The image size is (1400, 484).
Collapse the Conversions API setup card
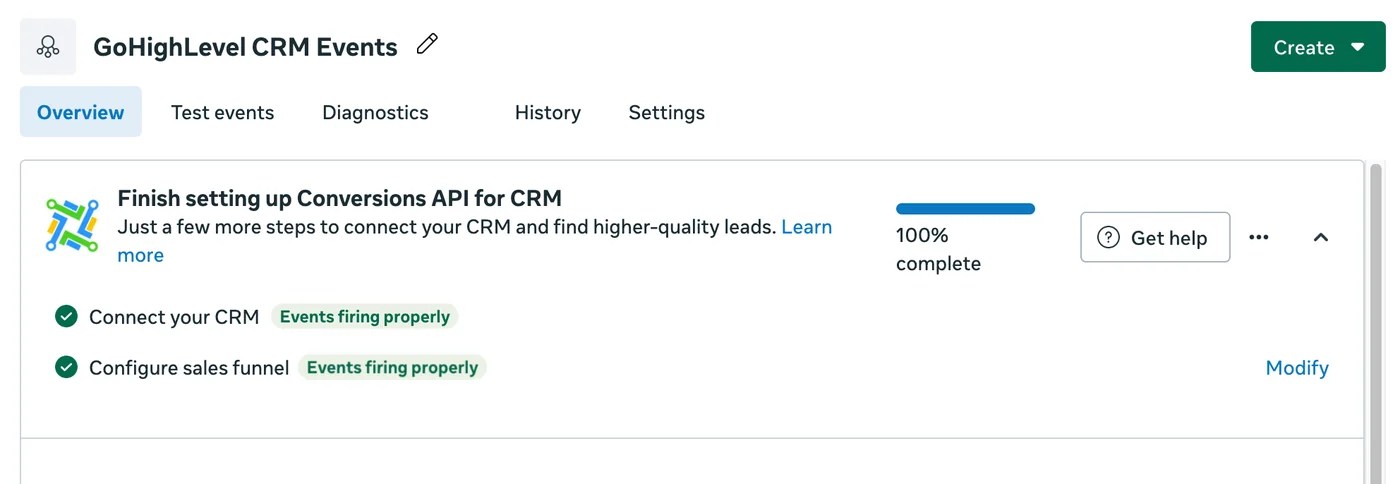point(1321,237)
